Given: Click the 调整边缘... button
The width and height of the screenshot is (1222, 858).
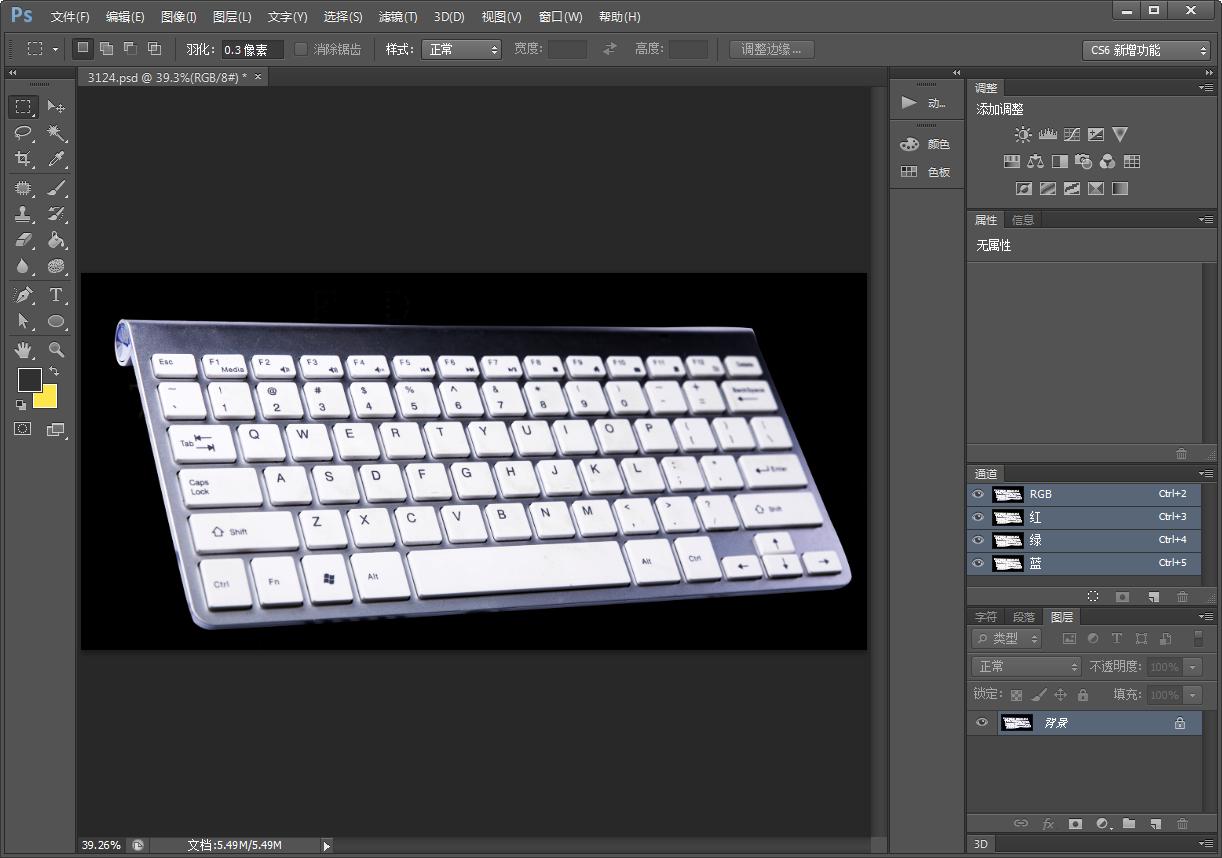Looking at the screenshot, I should [x=771, y=49].
